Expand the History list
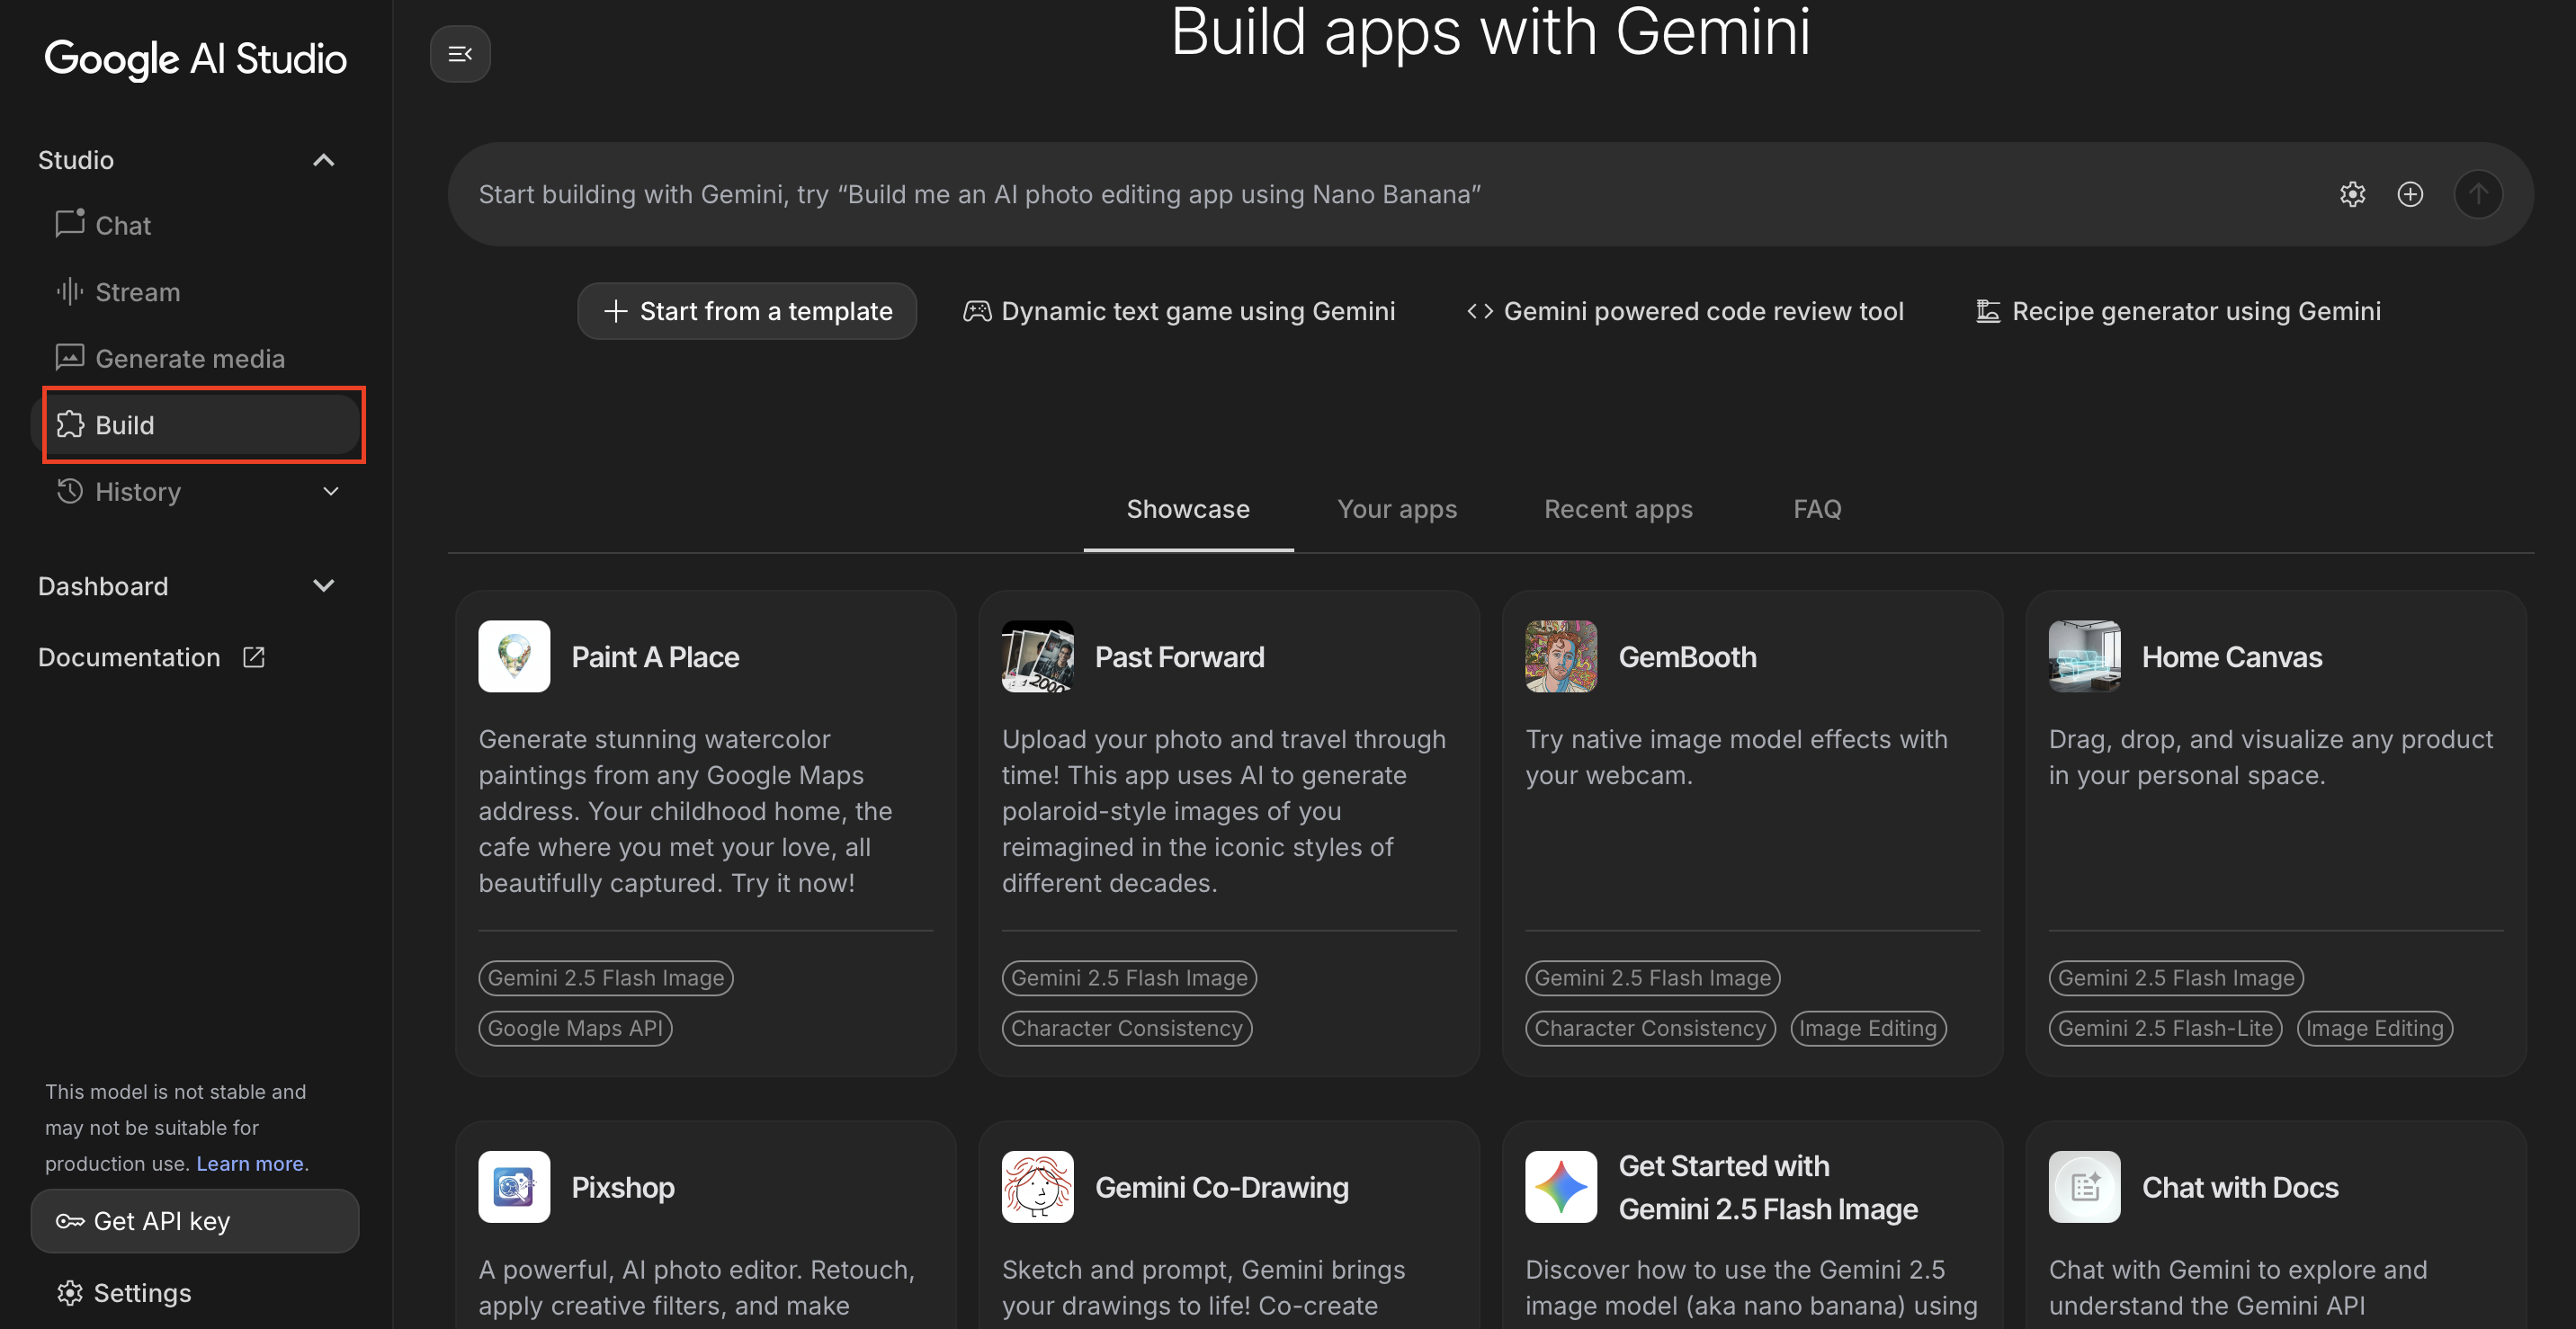2576x1329 pixels. [x=330, y=491]
